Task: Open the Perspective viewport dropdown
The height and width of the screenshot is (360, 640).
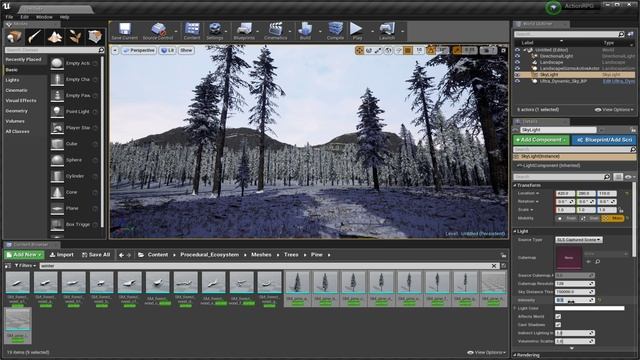Action: click(x=139, y=50)
